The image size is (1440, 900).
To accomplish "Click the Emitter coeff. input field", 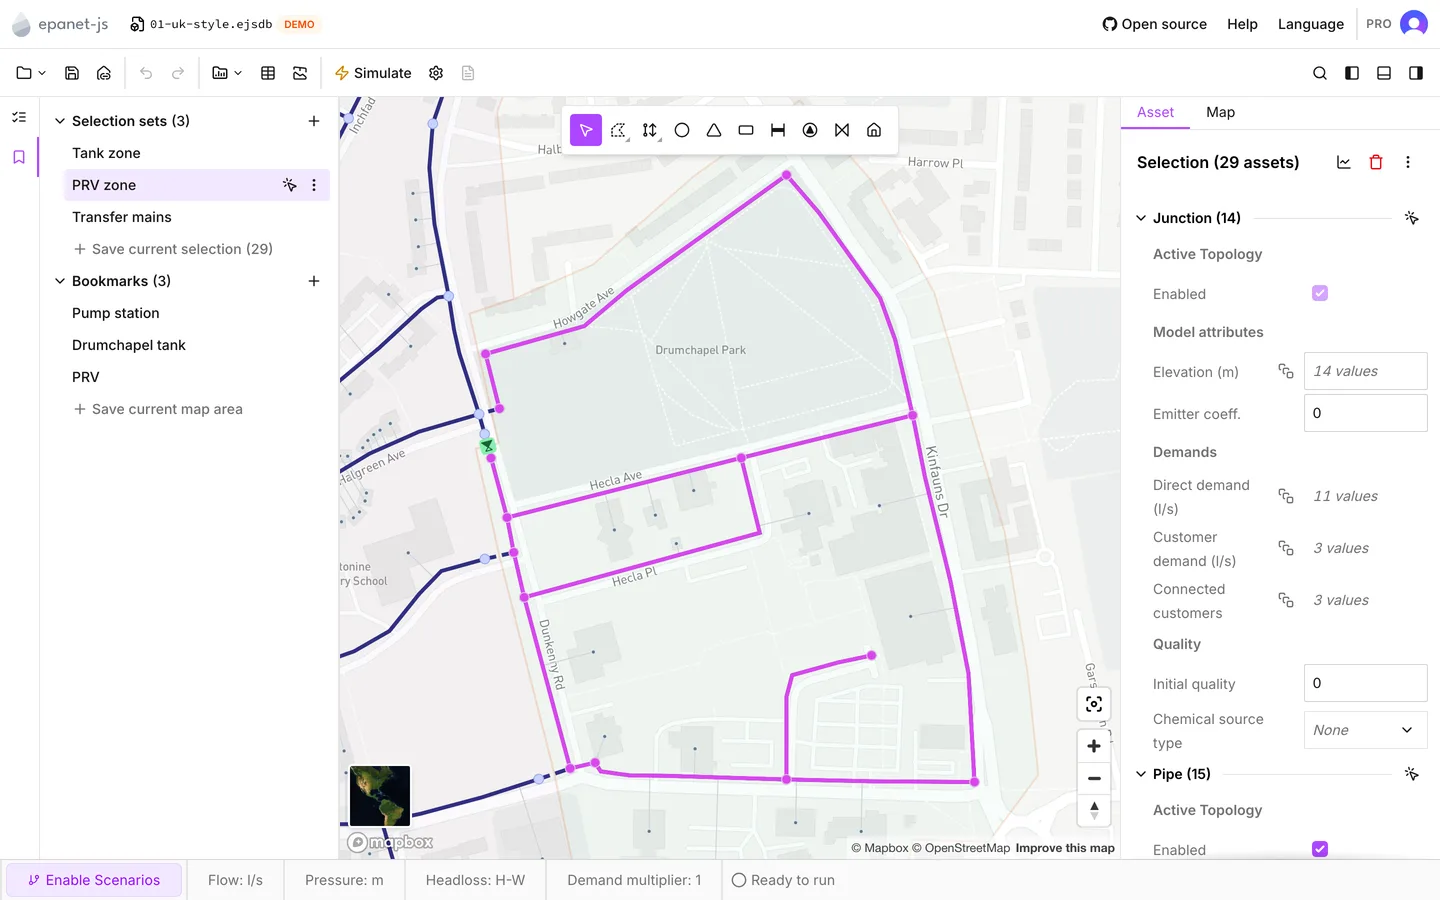I will pyautogui.click(x=1365, y=413).
